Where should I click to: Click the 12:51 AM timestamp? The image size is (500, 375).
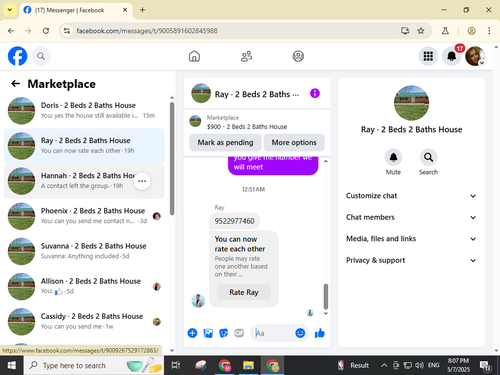pos(253,189)
